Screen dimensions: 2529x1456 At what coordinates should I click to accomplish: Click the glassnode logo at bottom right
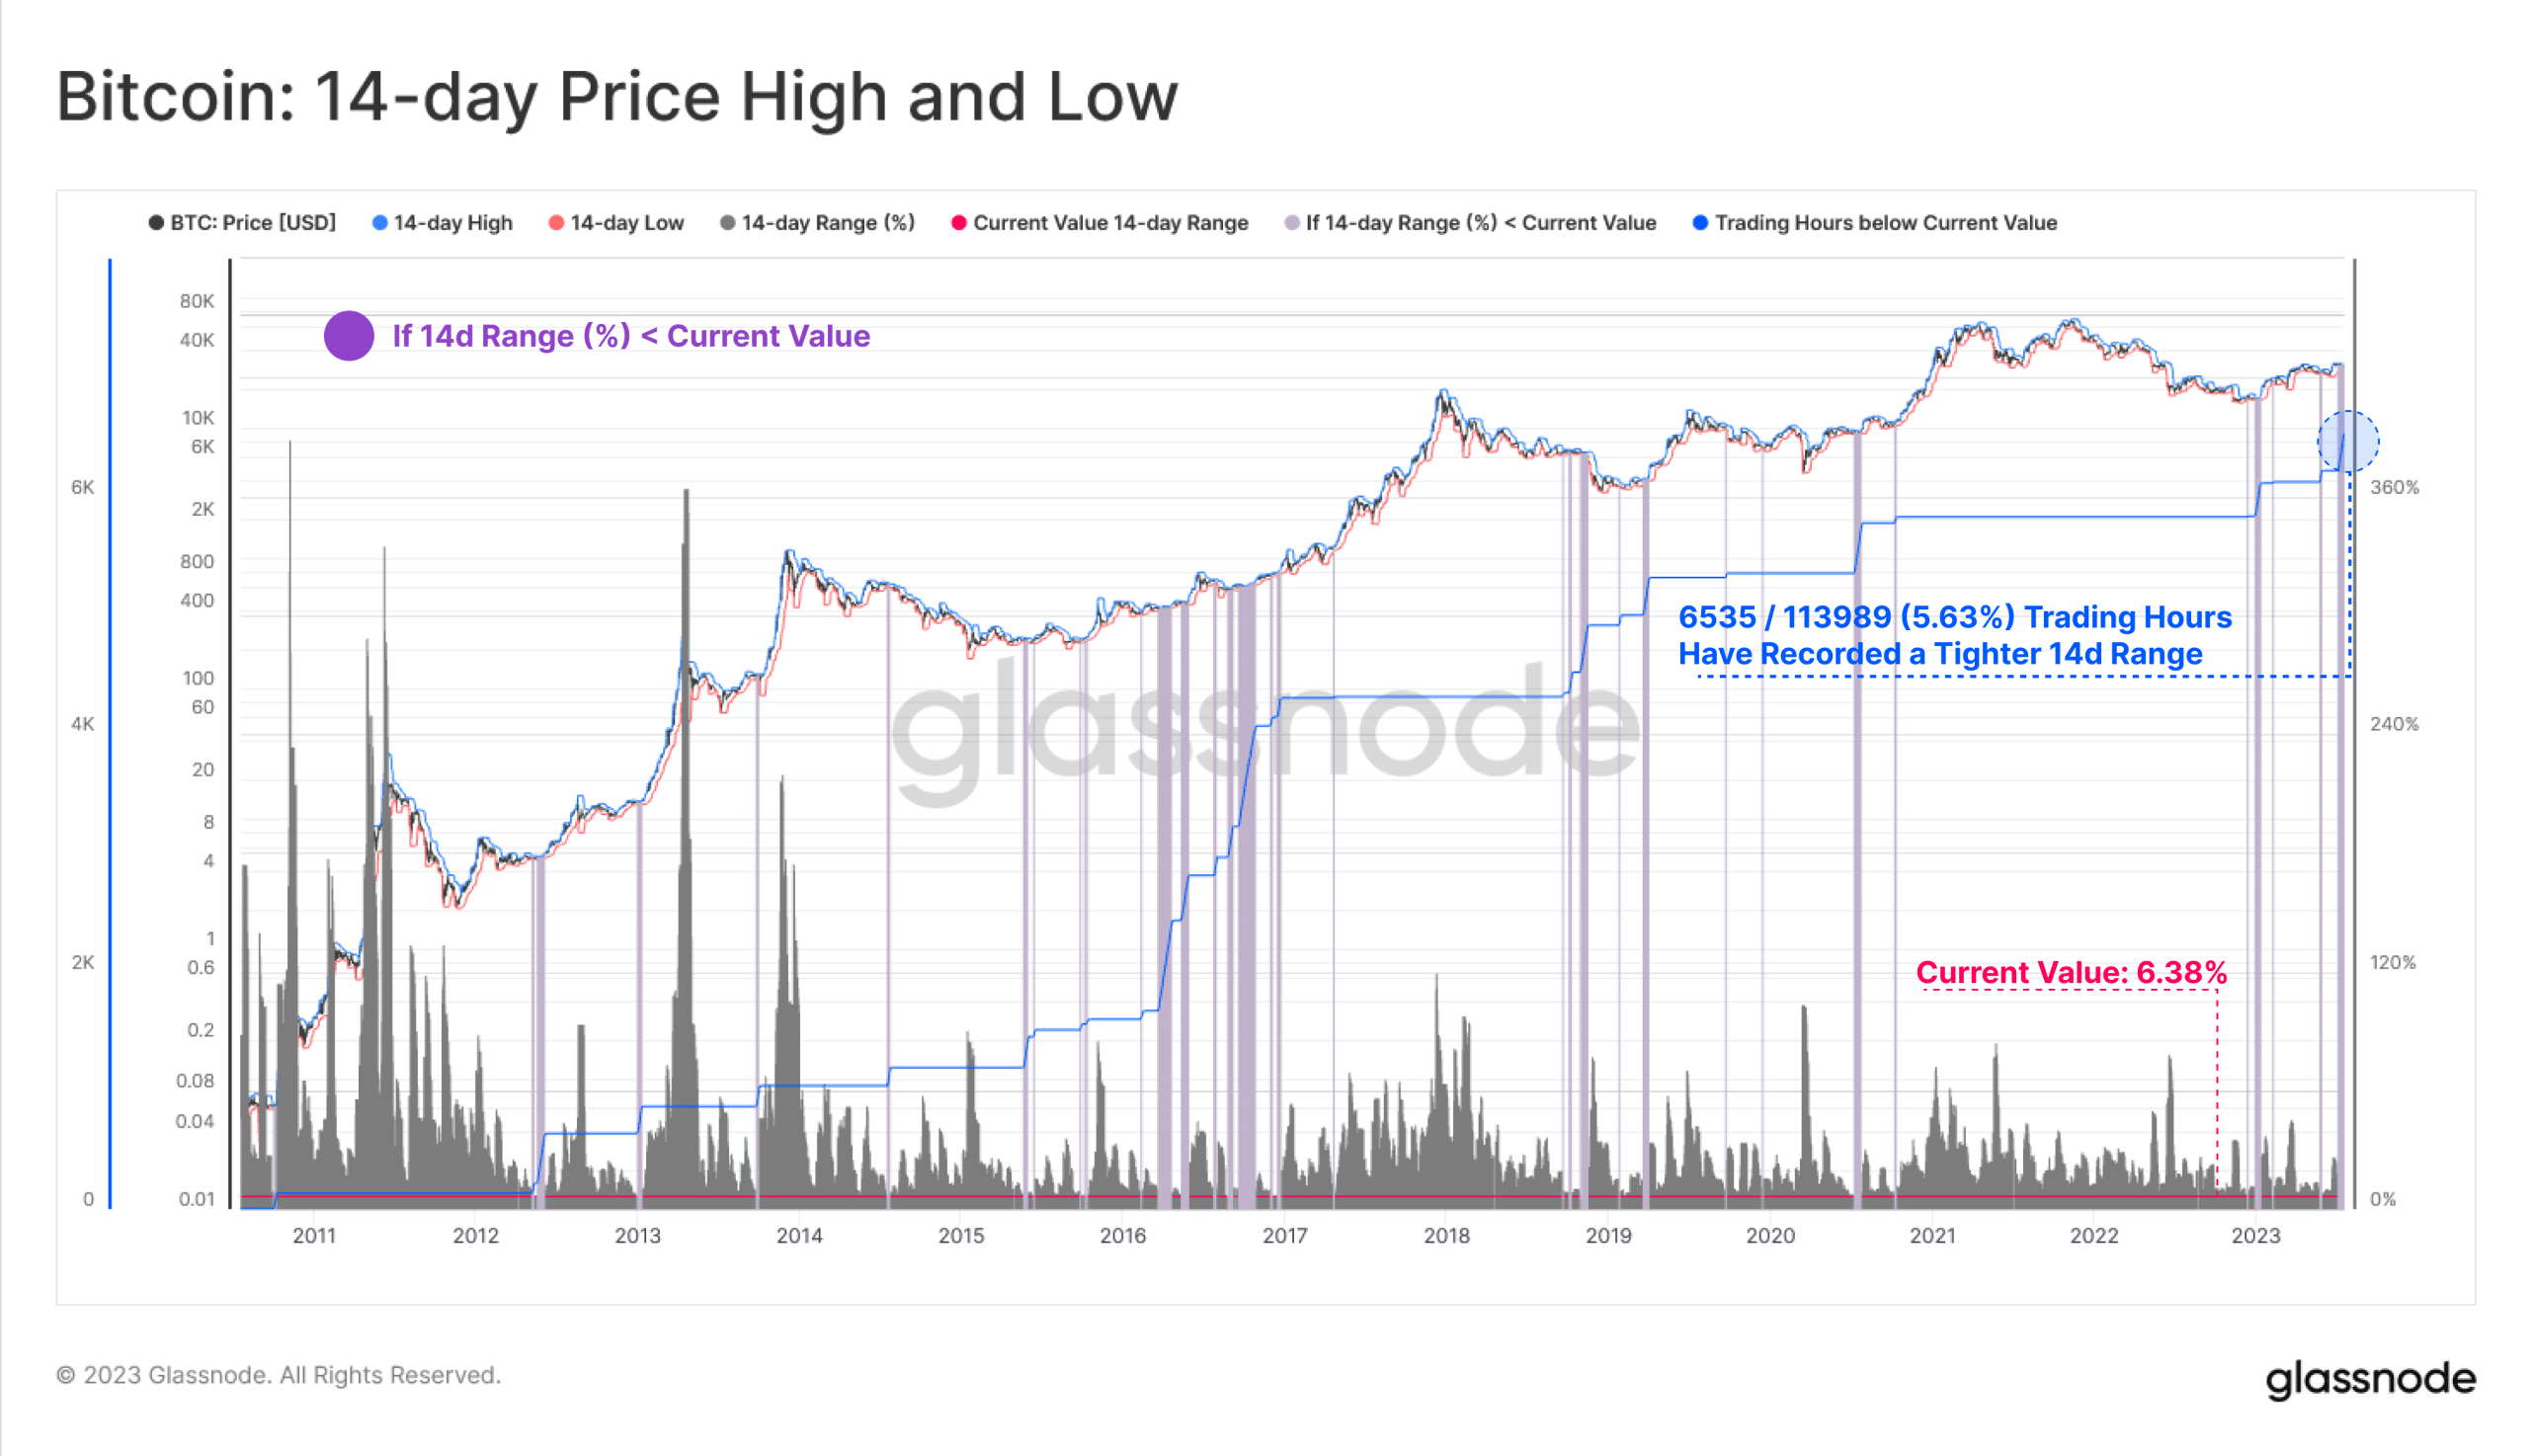pyautogui.click(x=2370, y=1379)
